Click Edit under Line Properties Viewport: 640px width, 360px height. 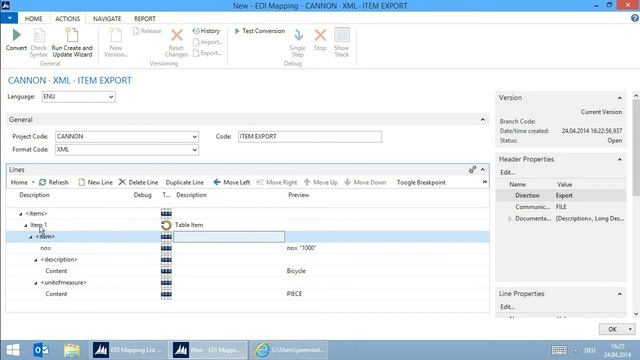507,307
